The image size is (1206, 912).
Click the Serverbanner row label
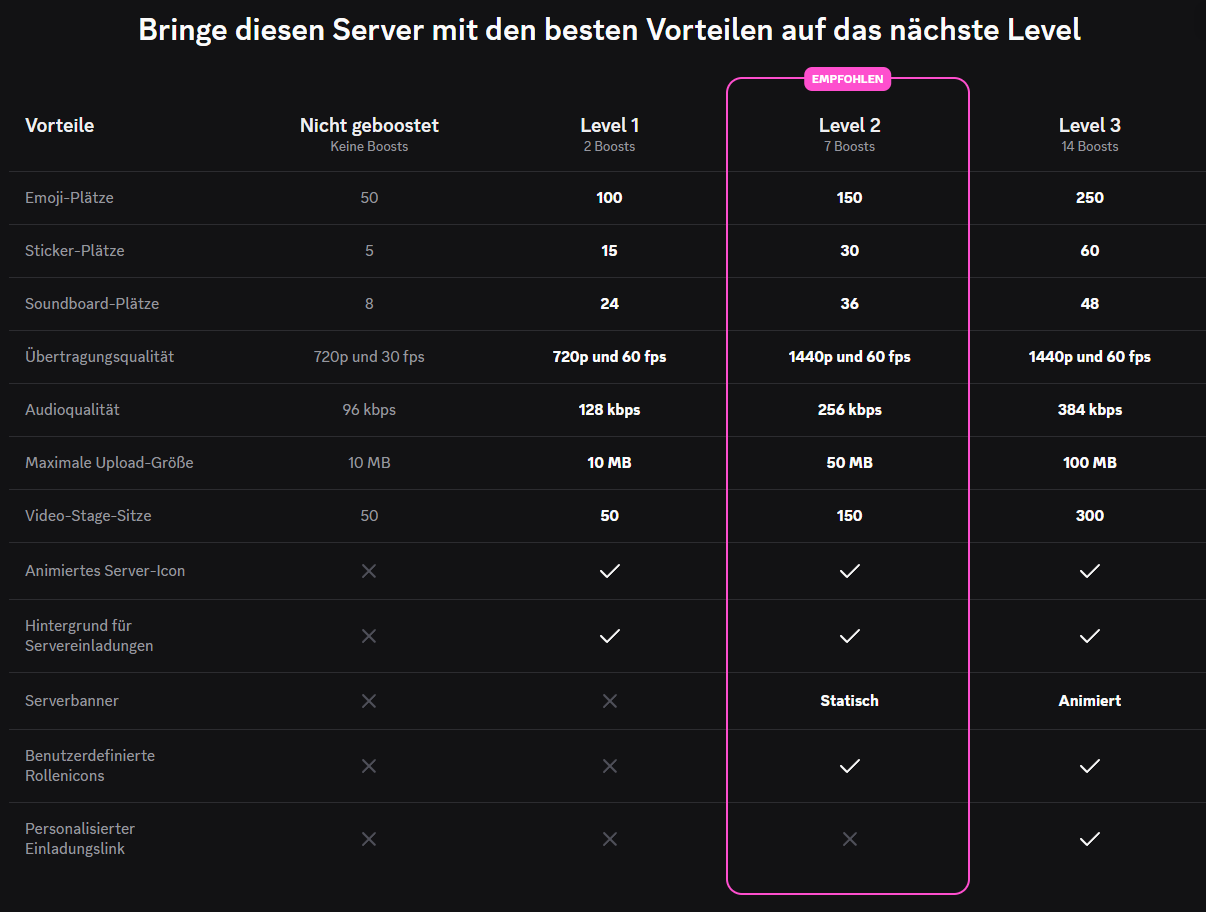[72, 701]
